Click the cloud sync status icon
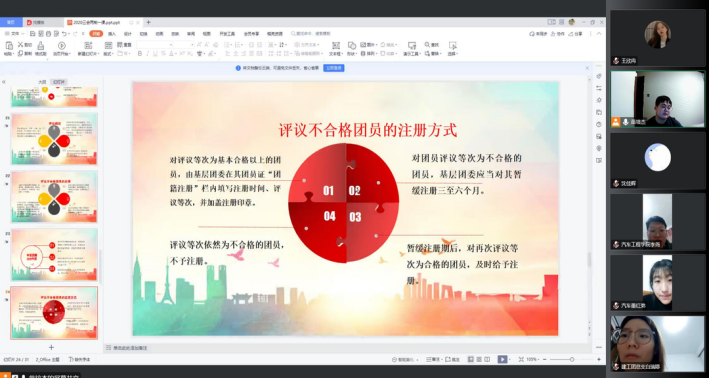Image resolution: width=709 pixels, height=378 pixels. click(x=532, y=34)
